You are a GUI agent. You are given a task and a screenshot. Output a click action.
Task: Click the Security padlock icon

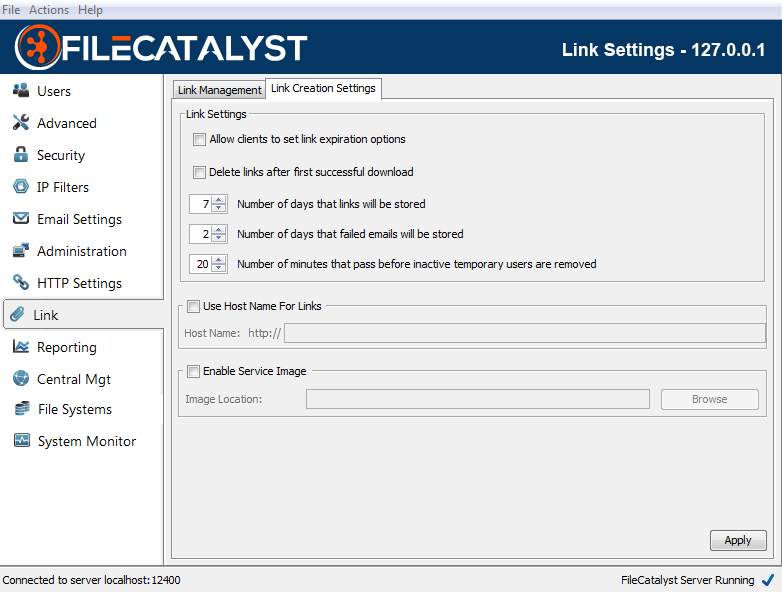pos(20,155)
